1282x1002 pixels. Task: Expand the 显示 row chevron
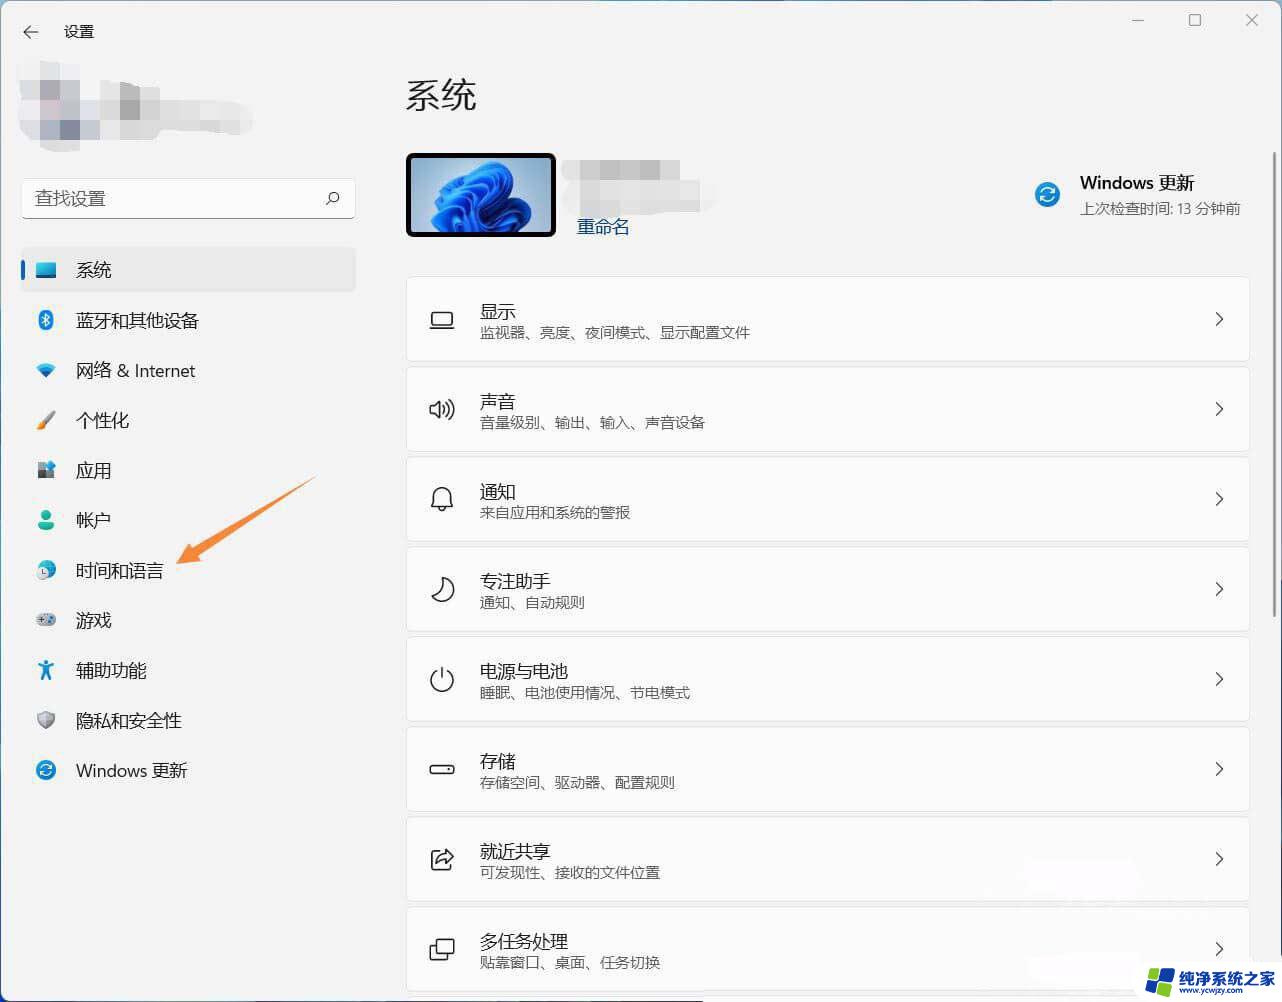[1219, 319]
